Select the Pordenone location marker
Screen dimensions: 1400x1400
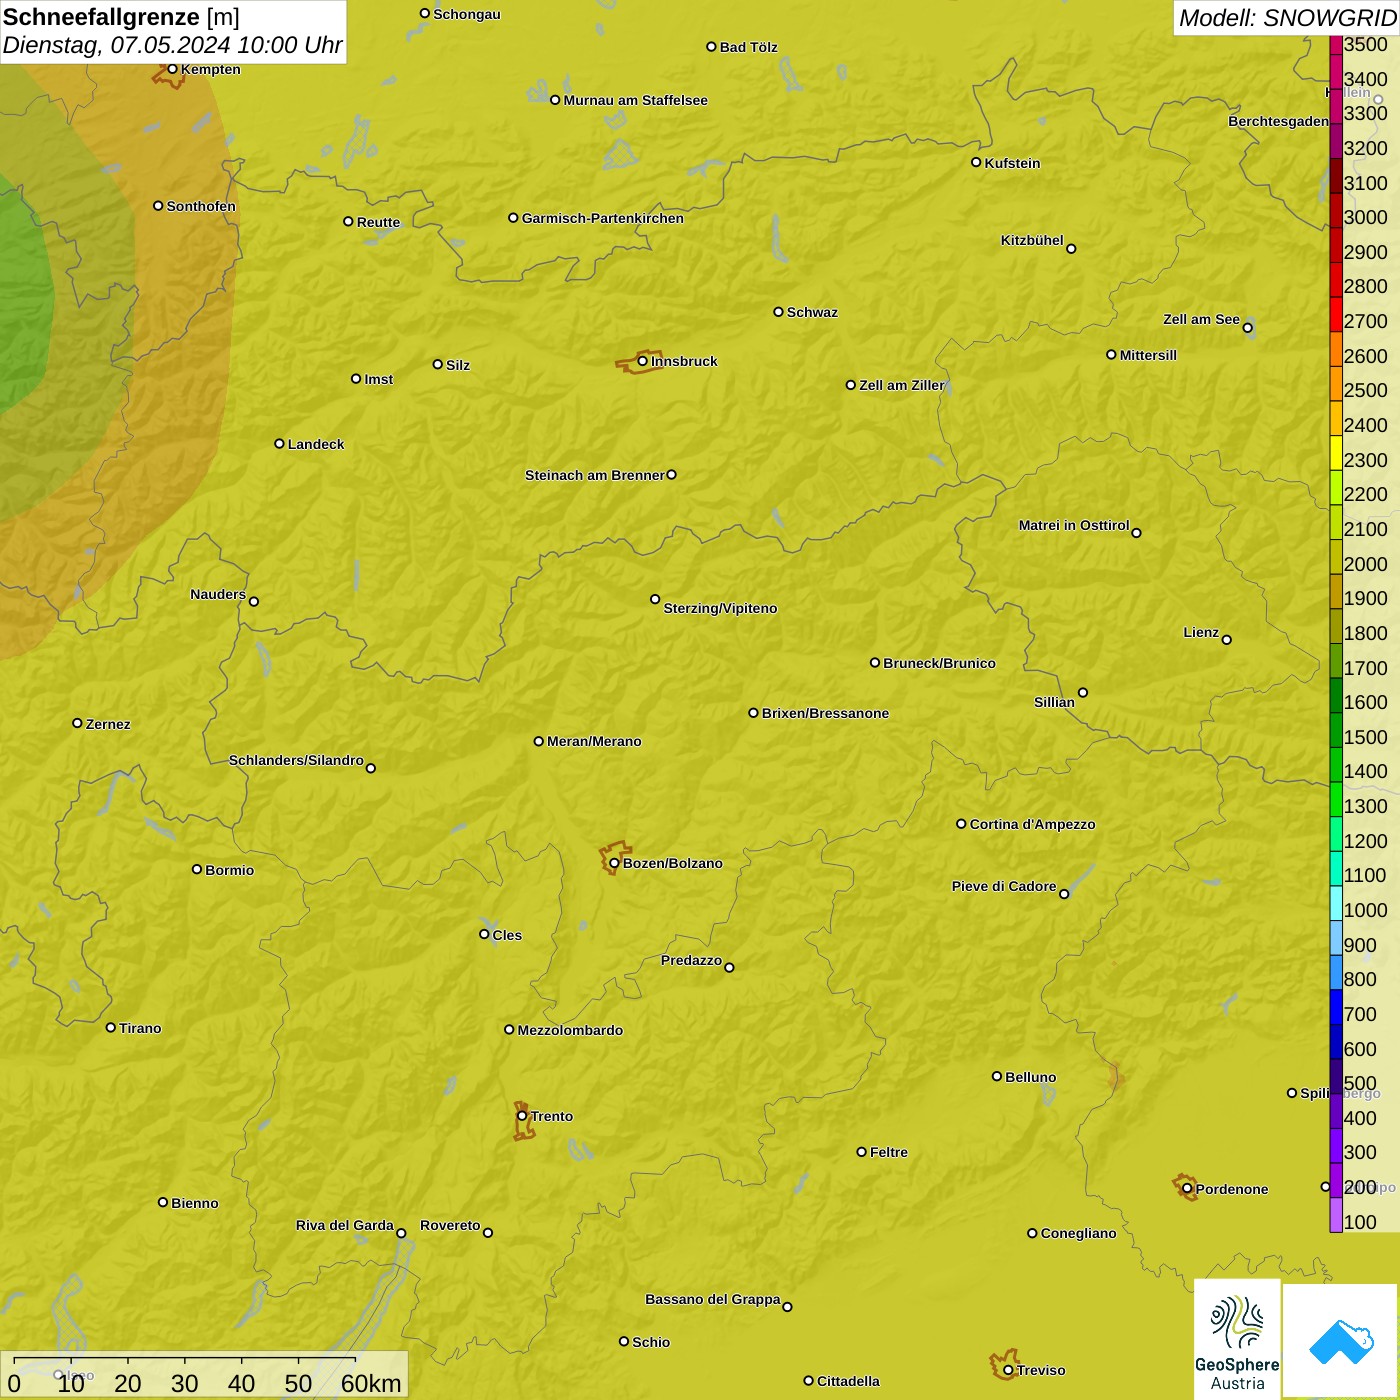pos(1187,1189)
